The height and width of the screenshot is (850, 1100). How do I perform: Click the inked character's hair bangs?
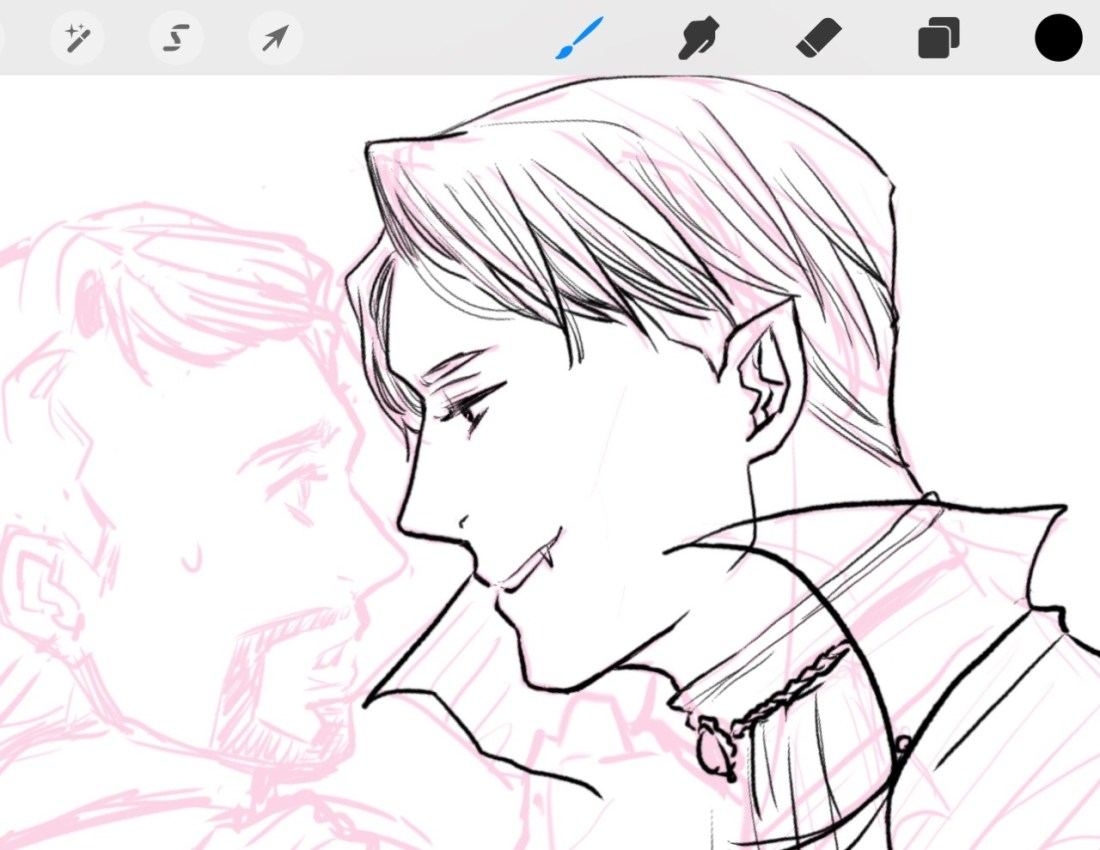coord(520,250)
